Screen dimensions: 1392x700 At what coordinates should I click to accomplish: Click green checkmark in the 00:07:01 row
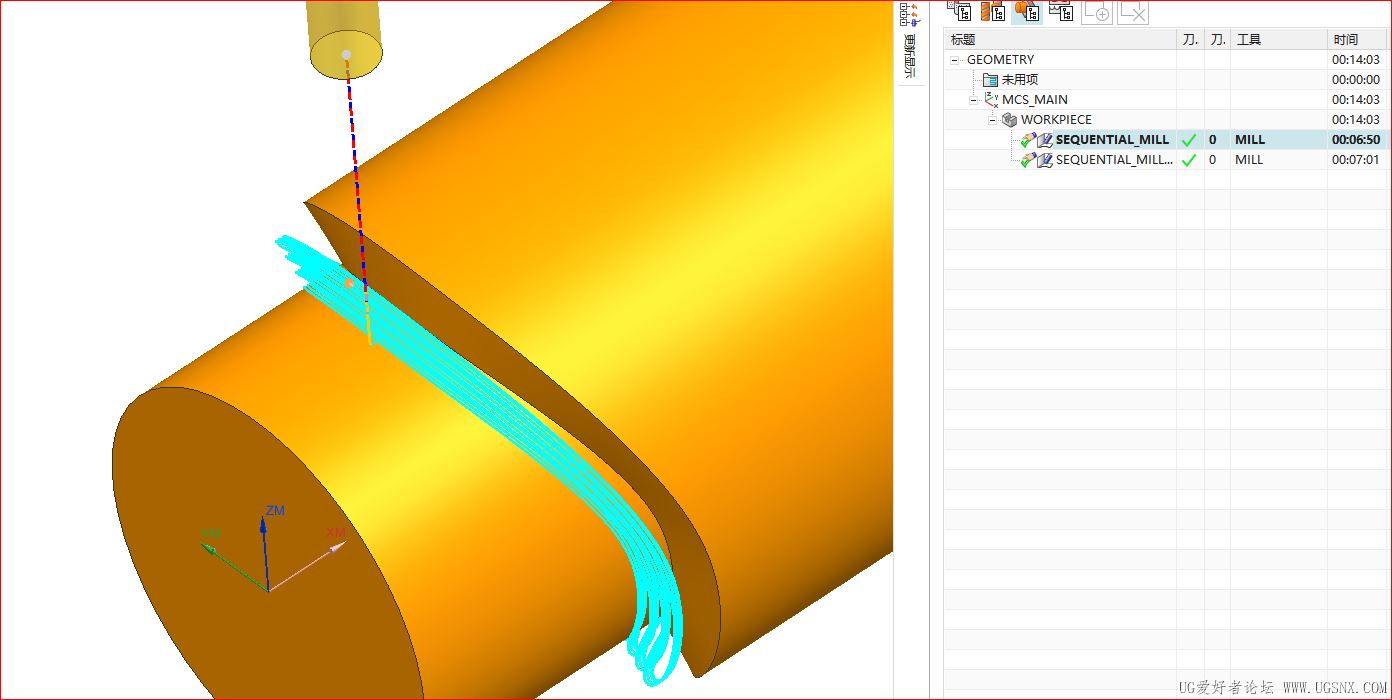point(1189,160)
